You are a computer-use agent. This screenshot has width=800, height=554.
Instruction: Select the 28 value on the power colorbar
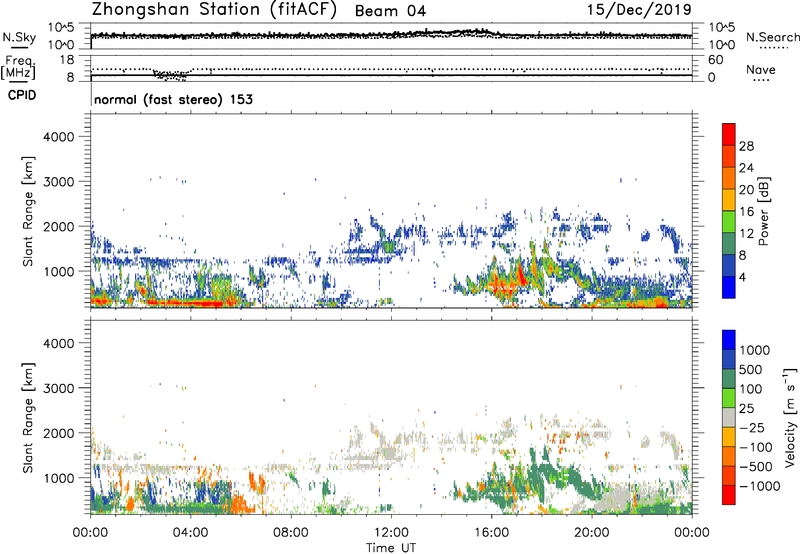pos(746,146)
